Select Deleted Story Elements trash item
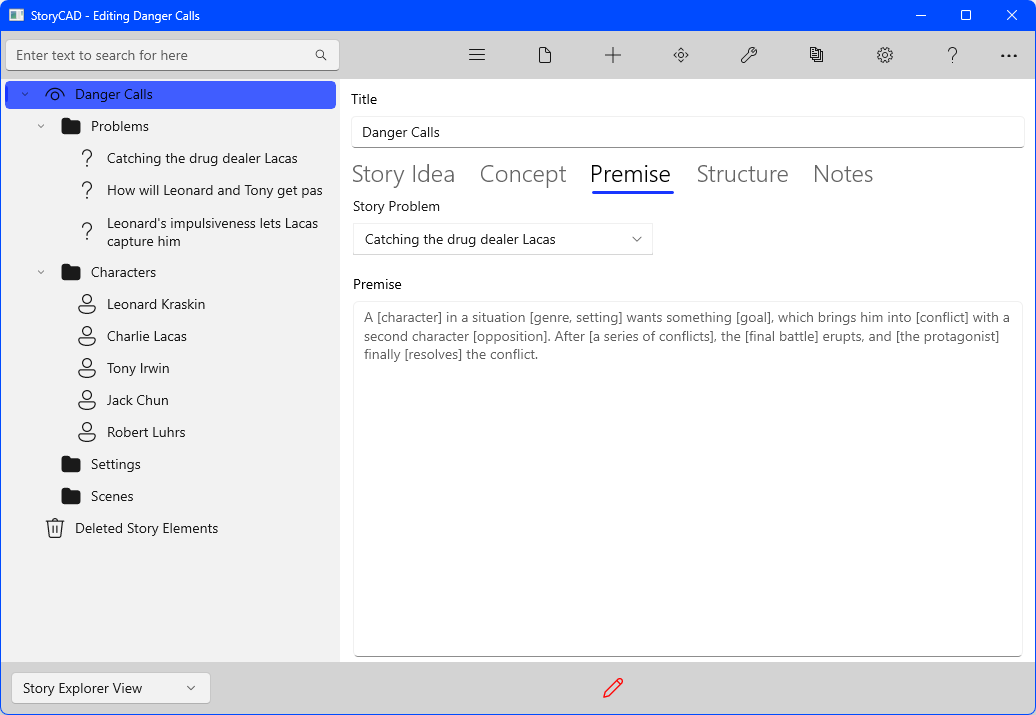Viewport: 1036px width, 715px height. 146,528
